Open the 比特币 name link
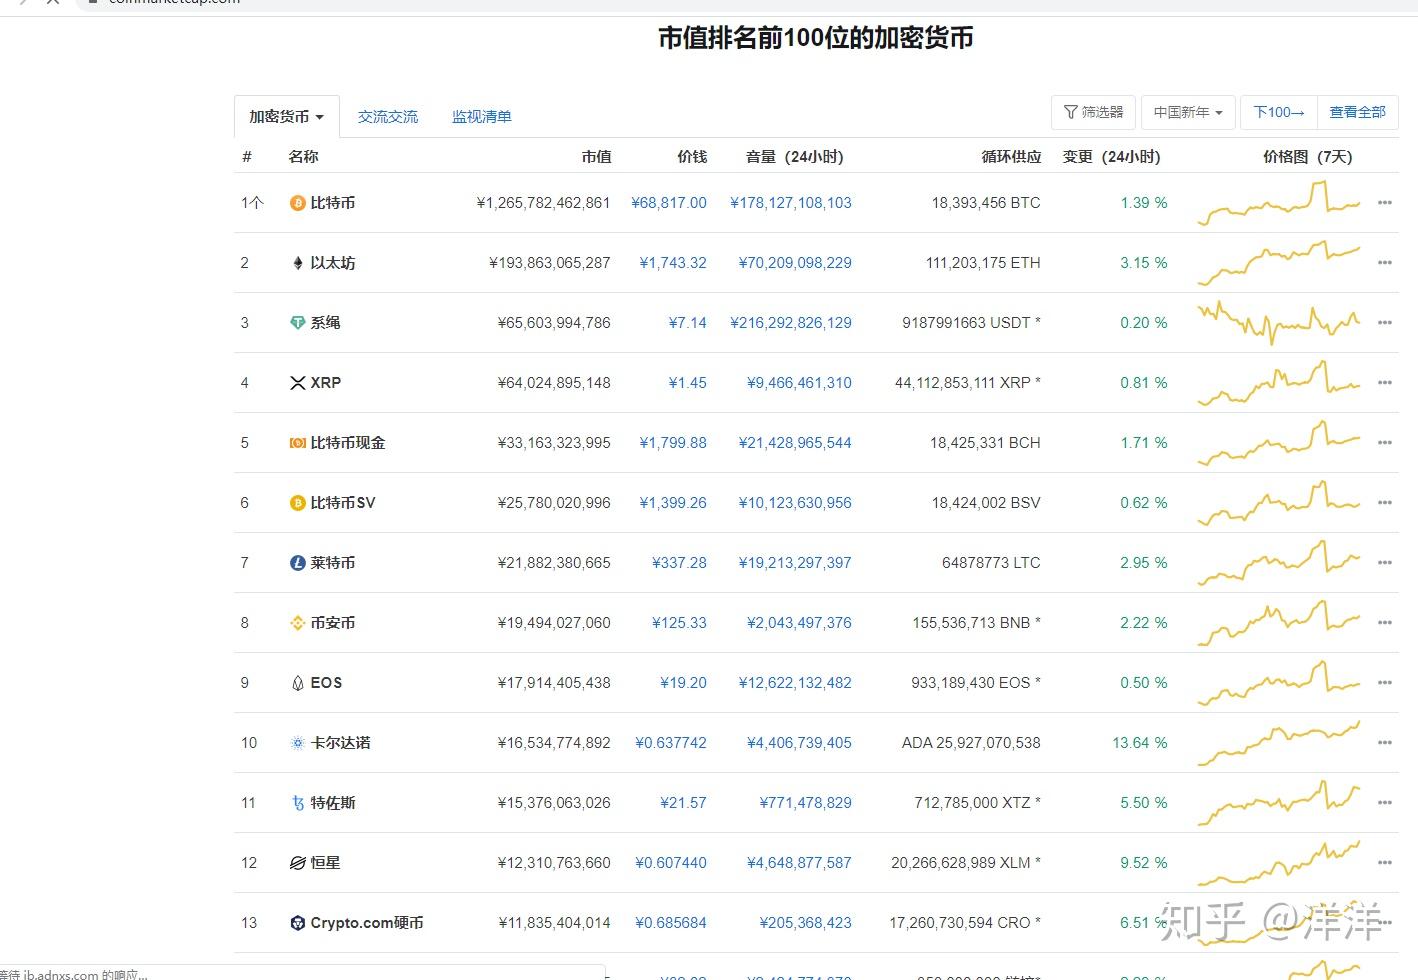The height and width of the screenshot is (980, 1418). pyautogui.click(x=333, y=203)
